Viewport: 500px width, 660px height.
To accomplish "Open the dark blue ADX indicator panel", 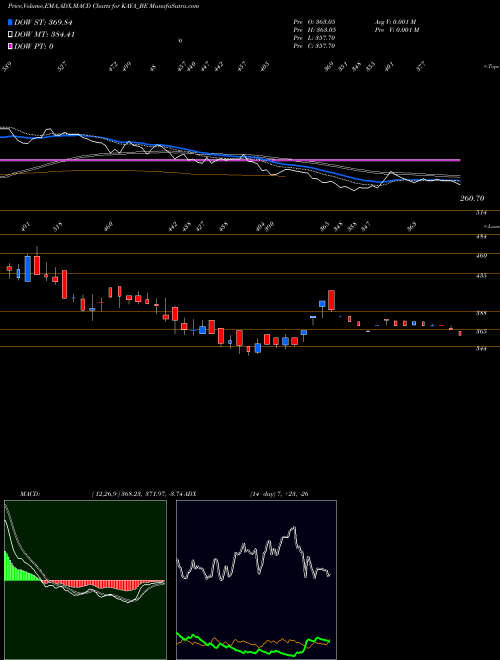I will pyautogui.click(x=256, y=580).
